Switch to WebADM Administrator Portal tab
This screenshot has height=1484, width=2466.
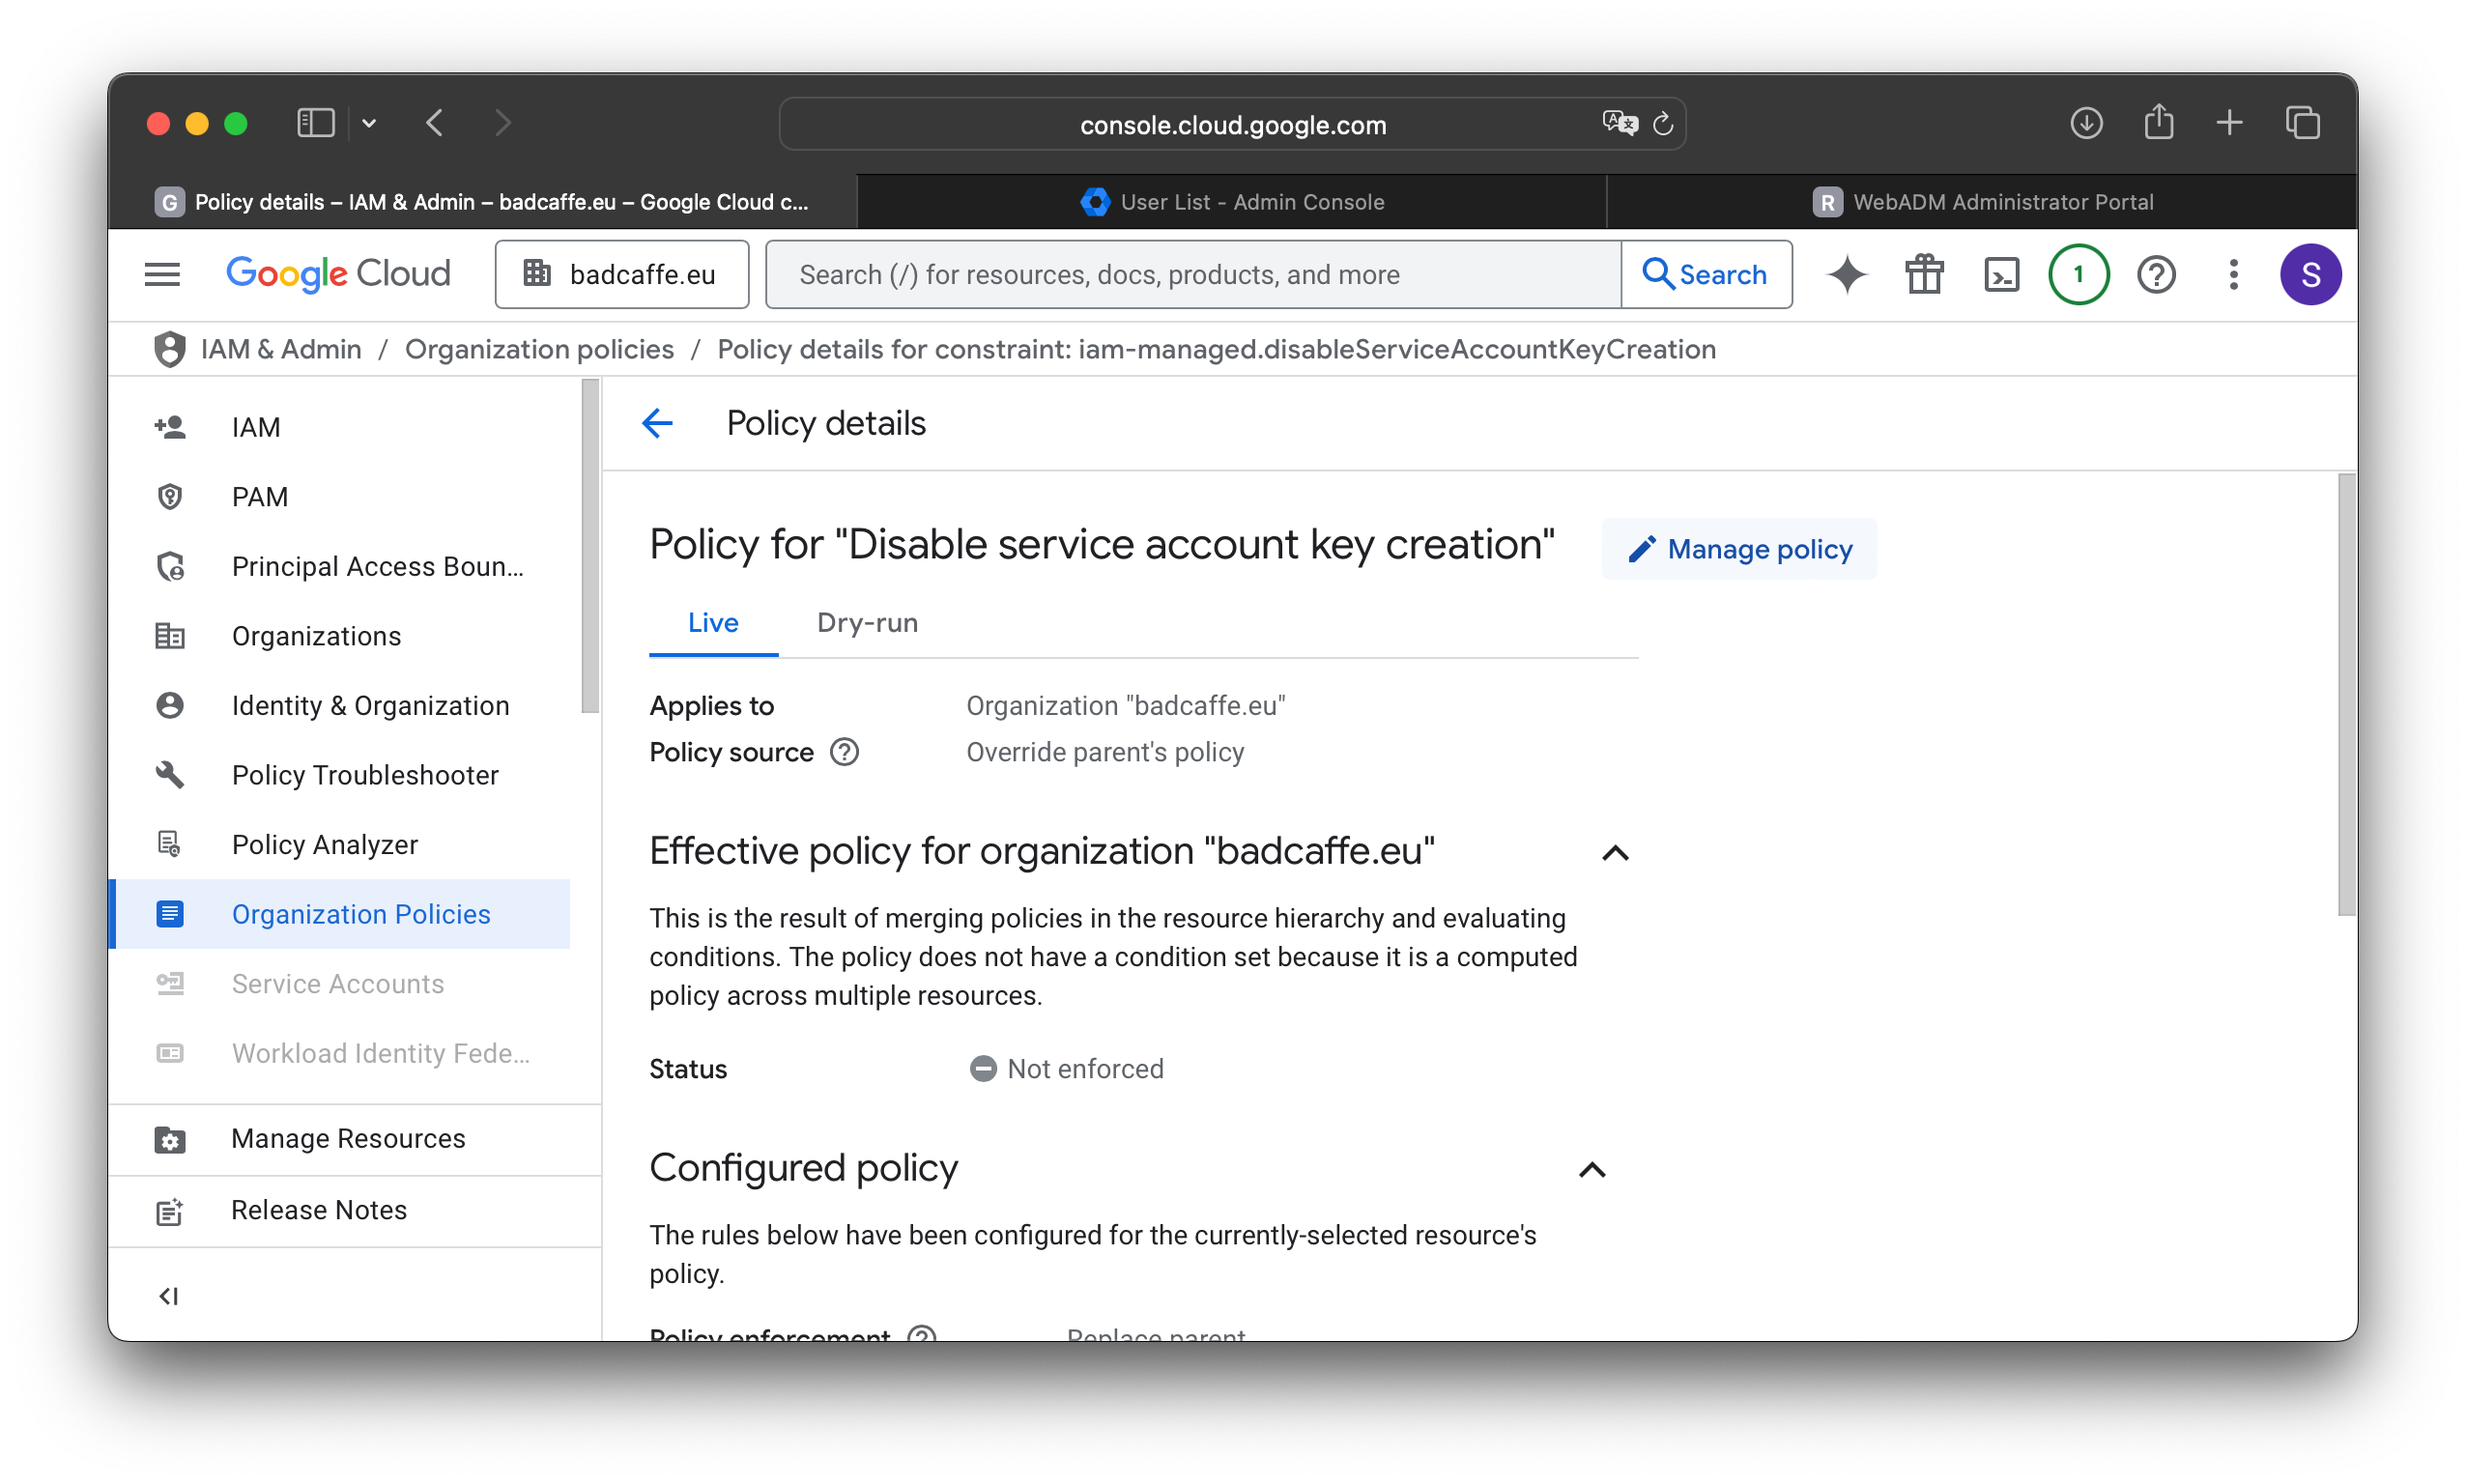pyautogui.click(x=1981, y=202)
